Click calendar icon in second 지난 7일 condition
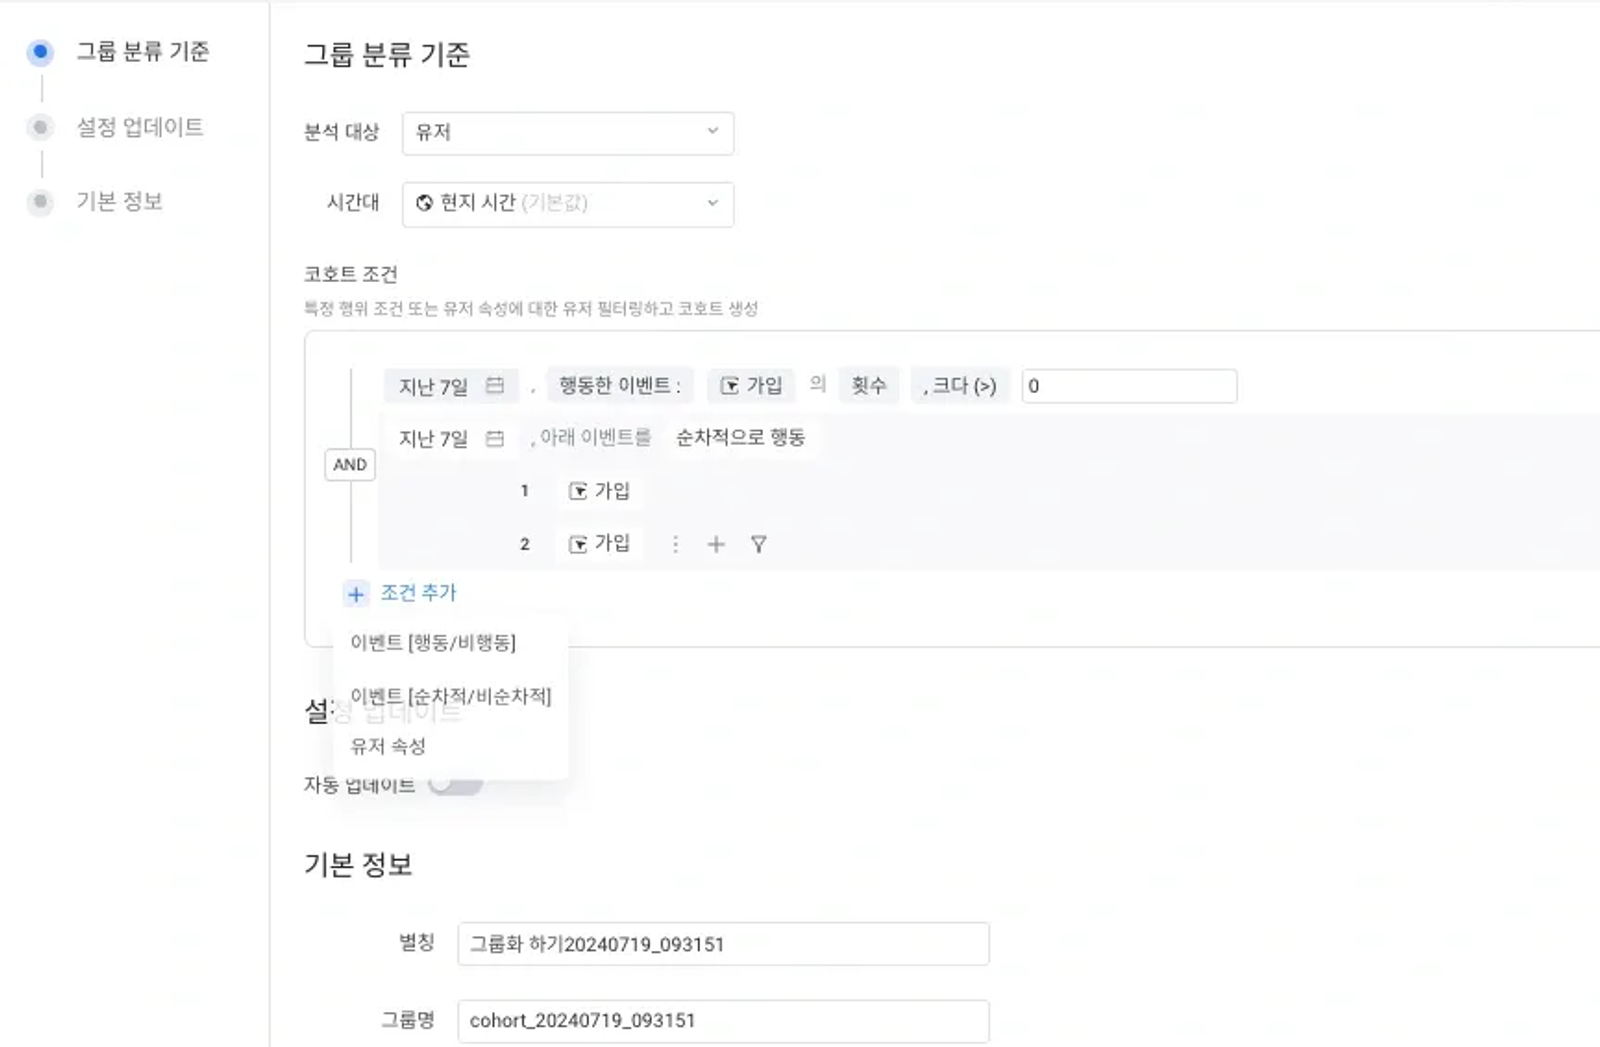1600x1047 pixels. point(495,438)
